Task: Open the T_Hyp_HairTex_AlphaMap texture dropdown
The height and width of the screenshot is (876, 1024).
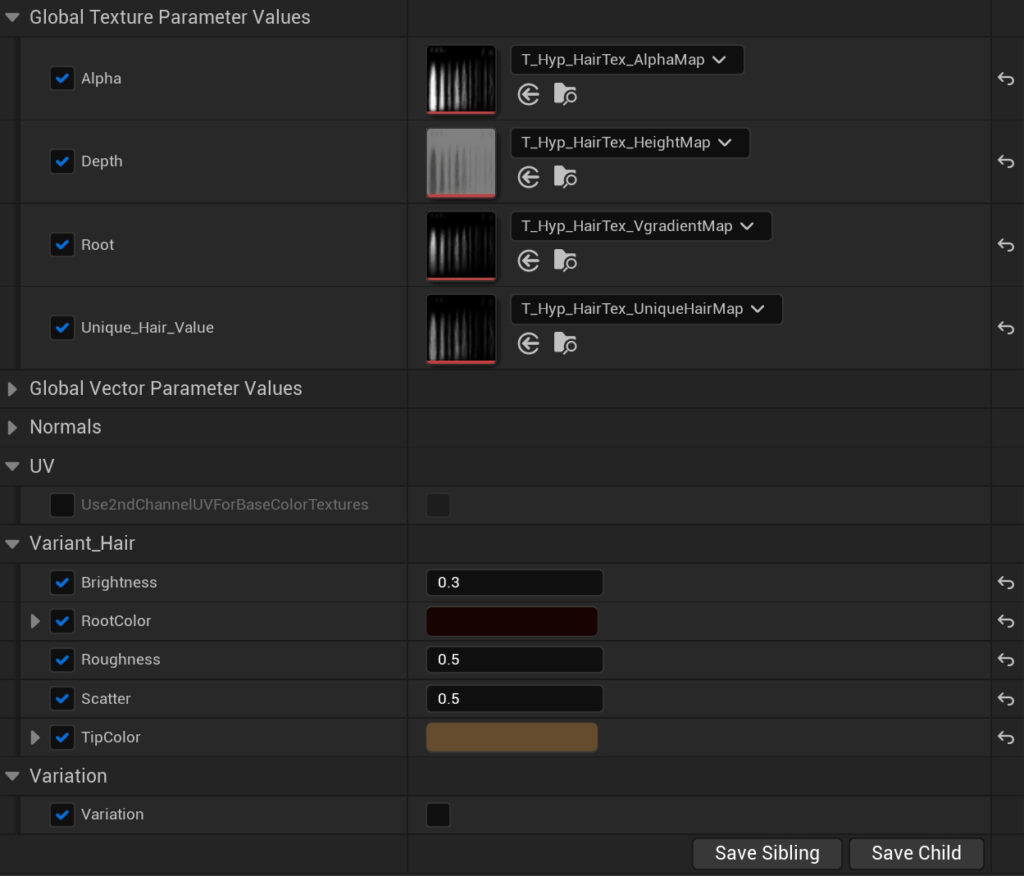Action: pyautogui.click(x=627, y=59)
